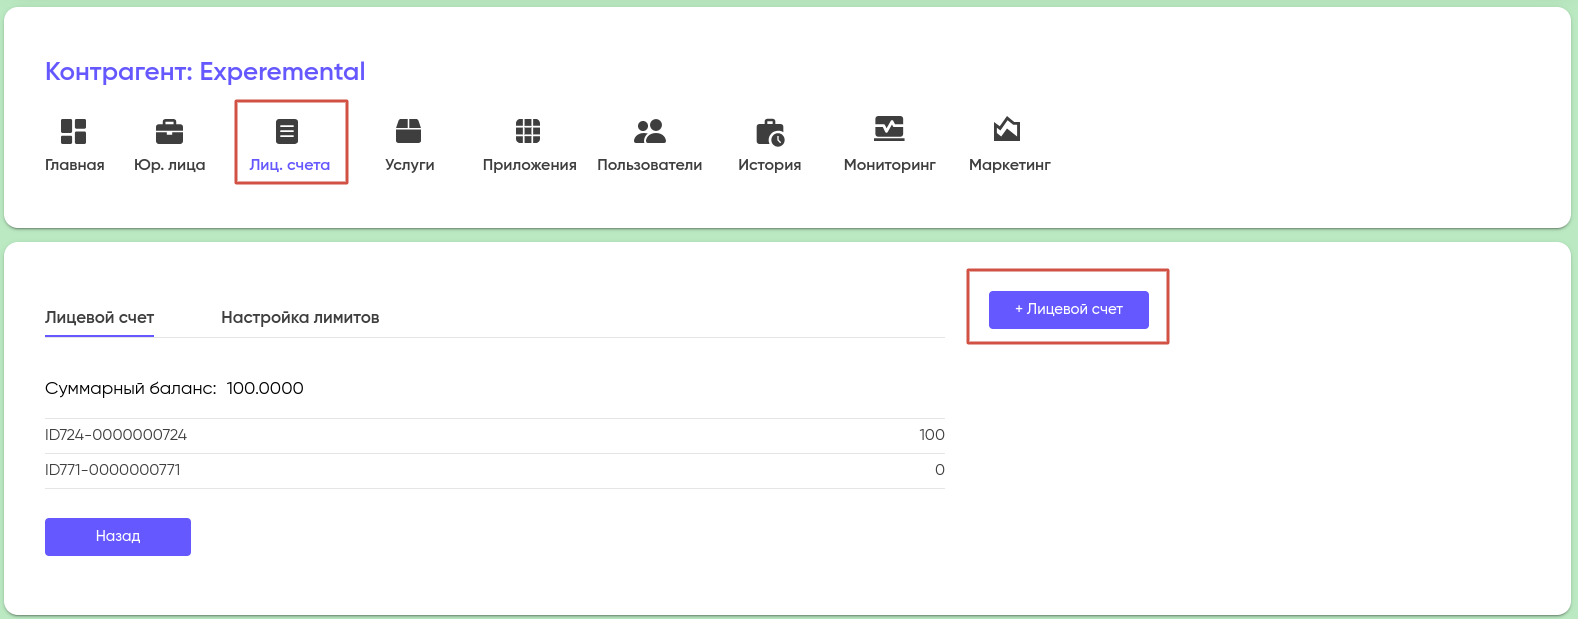Open the Услуги box icon
The image size is (1578, 619).
[409, 131]
